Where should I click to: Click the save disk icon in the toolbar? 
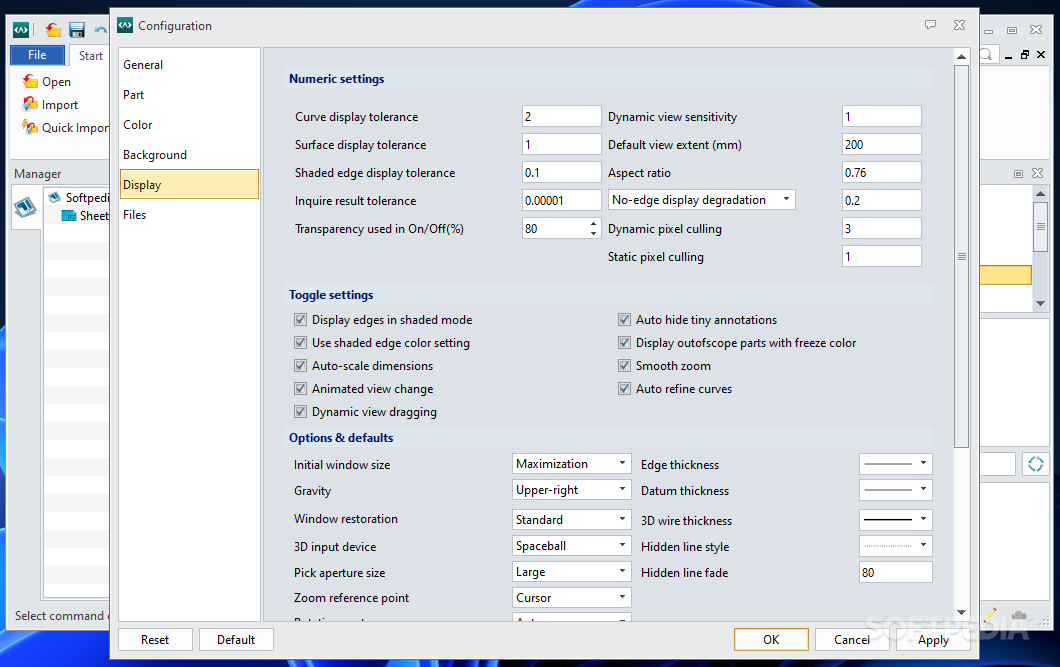coord(77,30)
